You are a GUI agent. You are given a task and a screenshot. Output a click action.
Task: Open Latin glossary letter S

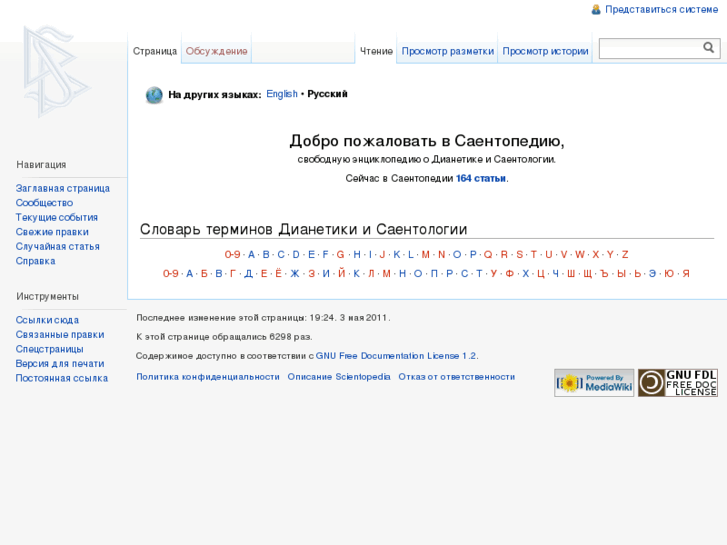(519, 255)
